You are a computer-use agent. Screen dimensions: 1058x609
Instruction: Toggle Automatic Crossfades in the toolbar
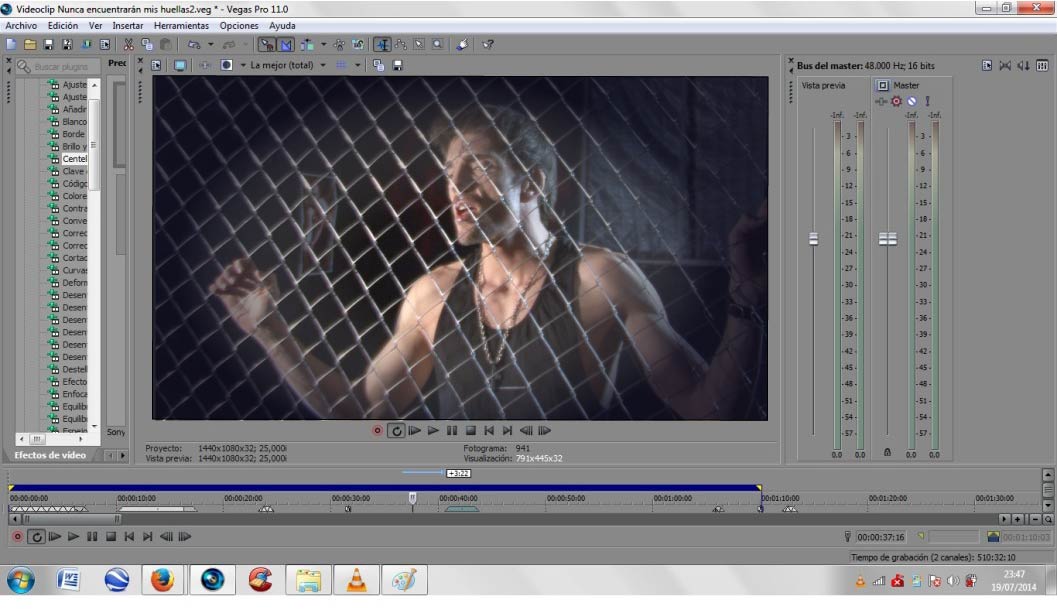tap(286, 45)
